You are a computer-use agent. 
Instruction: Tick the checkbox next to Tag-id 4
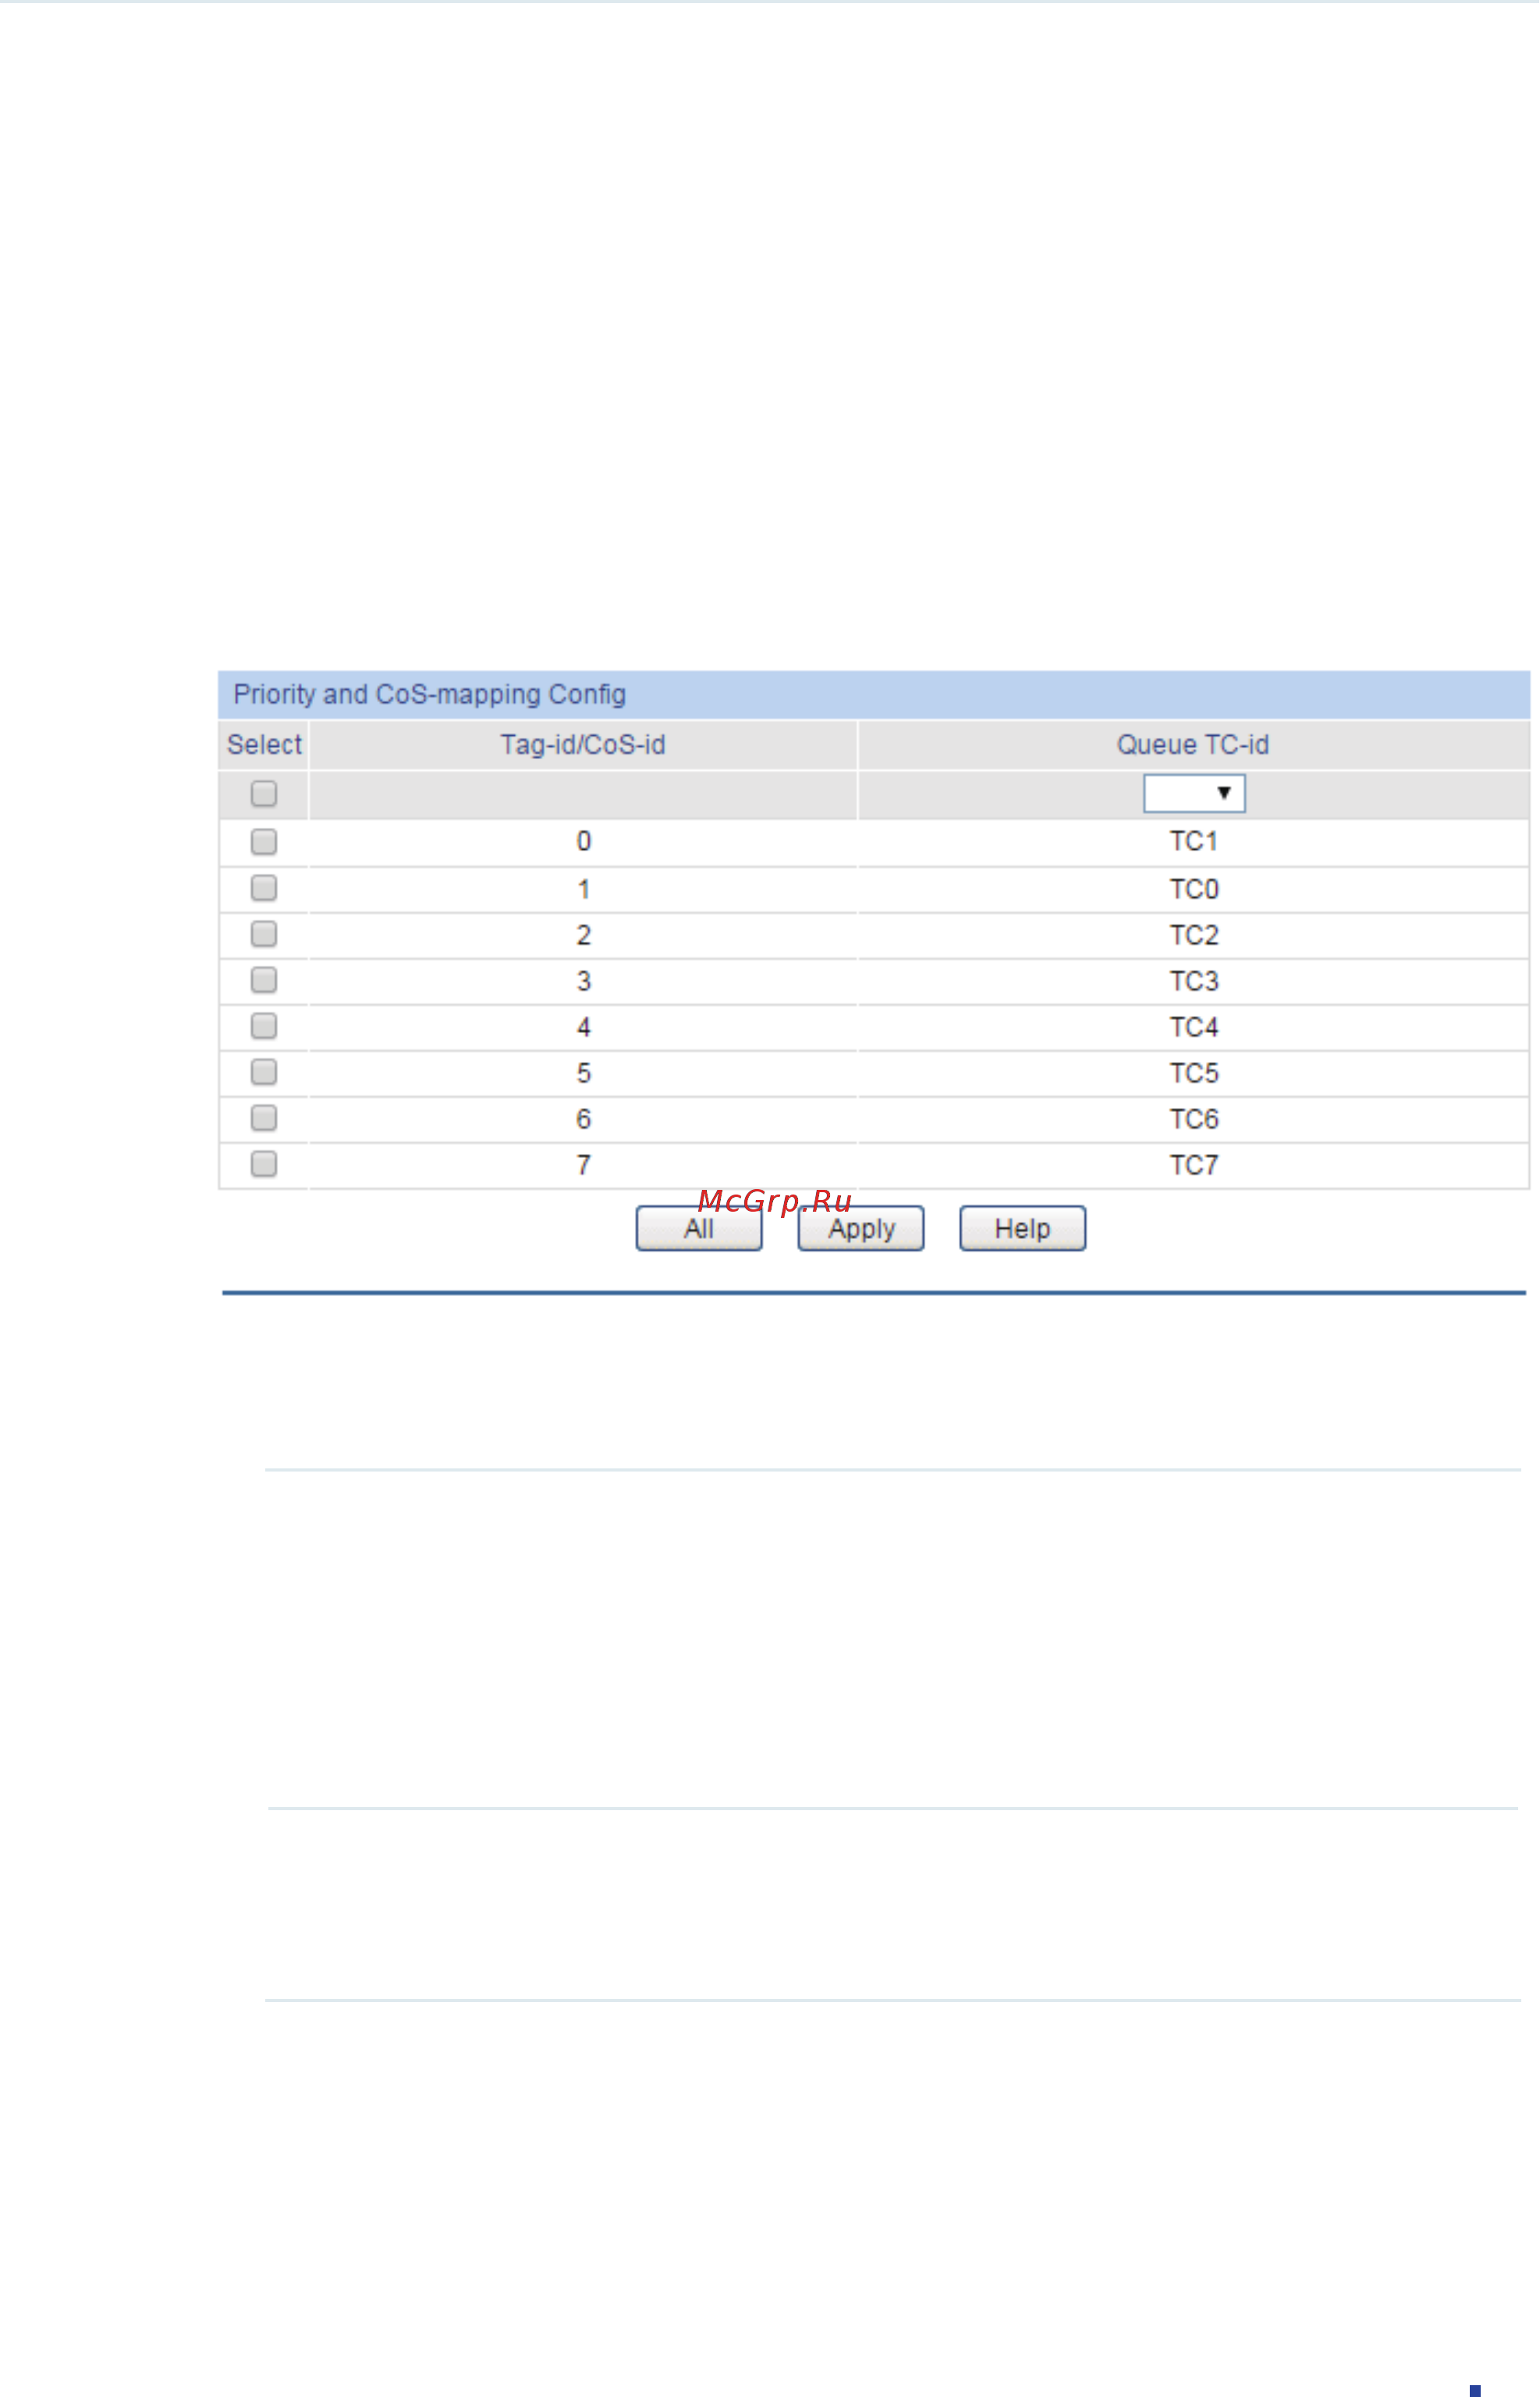click(x=264, y=1026)
